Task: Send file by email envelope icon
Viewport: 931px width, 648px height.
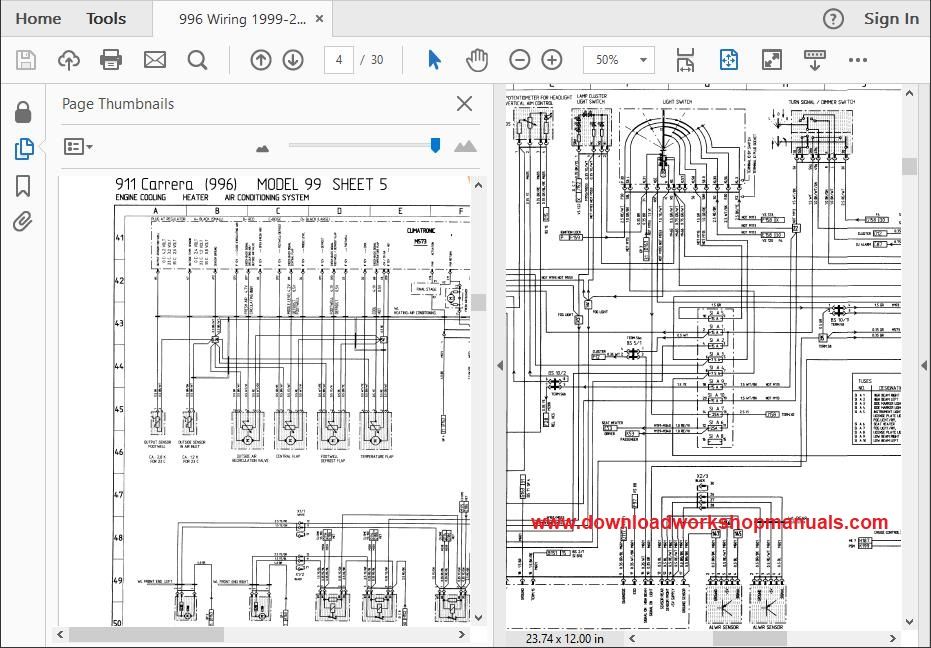Action: (x=155, y=60)
